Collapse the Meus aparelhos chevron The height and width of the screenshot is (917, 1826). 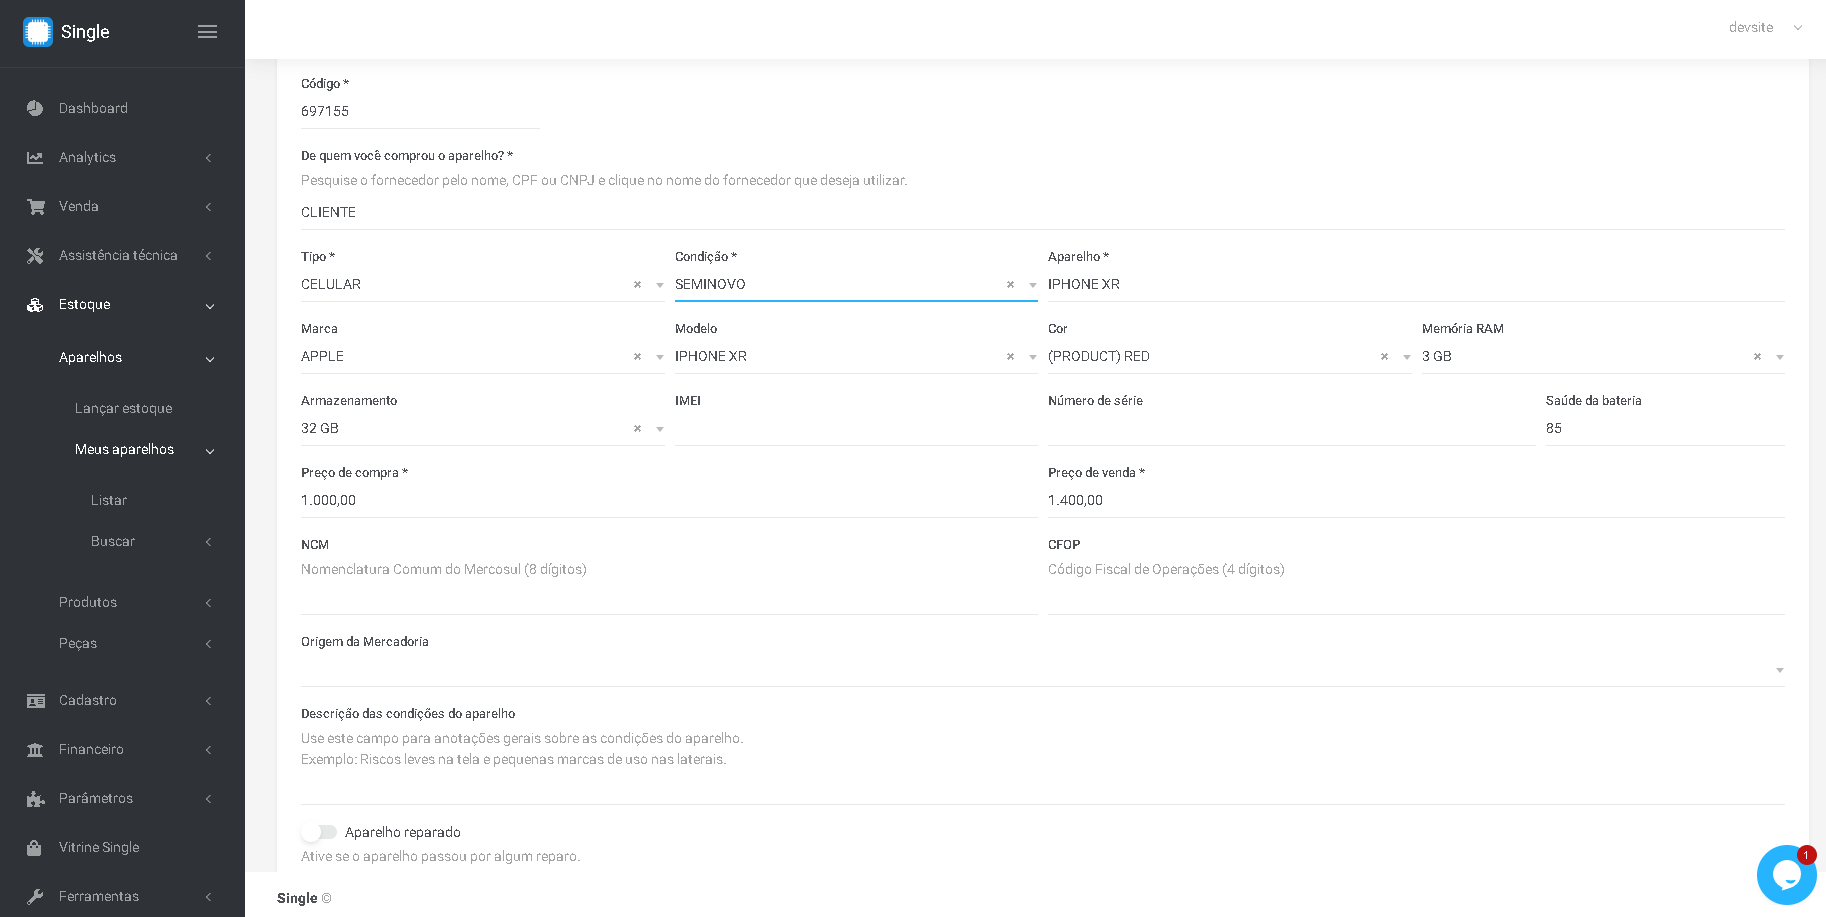pos(209,451)
